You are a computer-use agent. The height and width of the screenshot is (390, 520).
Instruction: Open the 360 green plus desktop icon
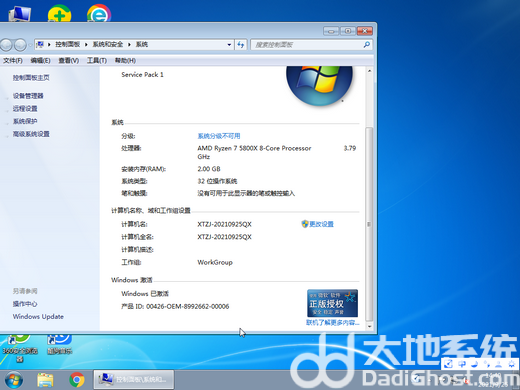59,13
